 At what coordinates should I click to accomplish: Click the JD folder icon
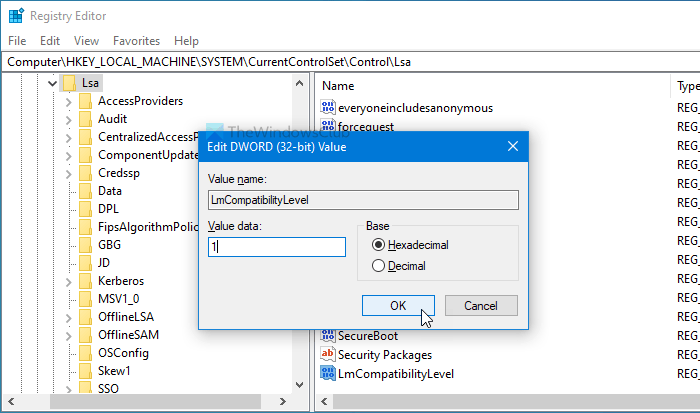pos(85,263)
